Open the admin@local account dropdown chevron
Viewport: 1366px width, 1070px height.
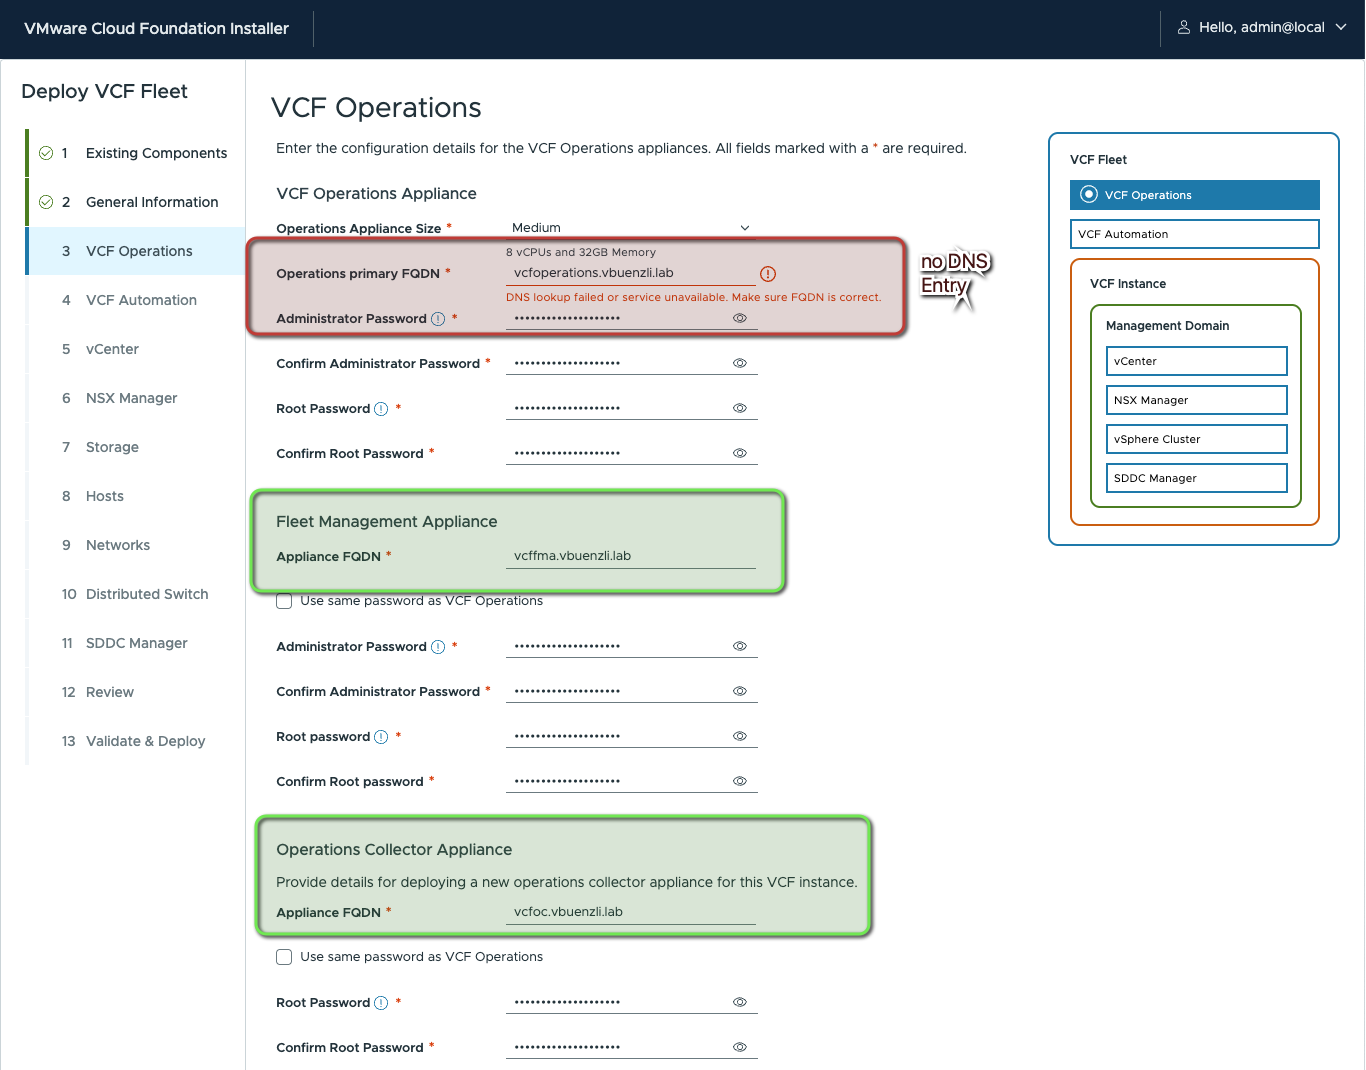tap(1341, 28)
